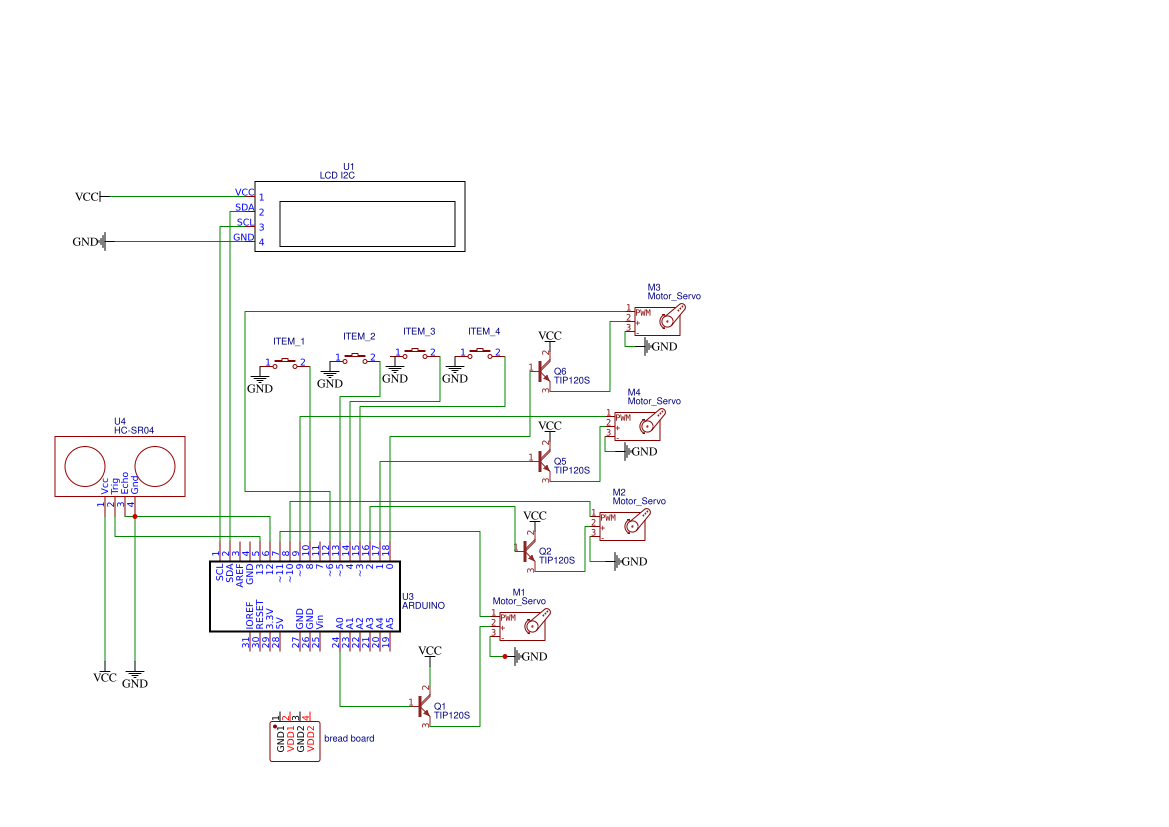Screen dimensions: 1169x827
Task: Select the LCD I2C display symbol
Action: (x=359, y=216)
